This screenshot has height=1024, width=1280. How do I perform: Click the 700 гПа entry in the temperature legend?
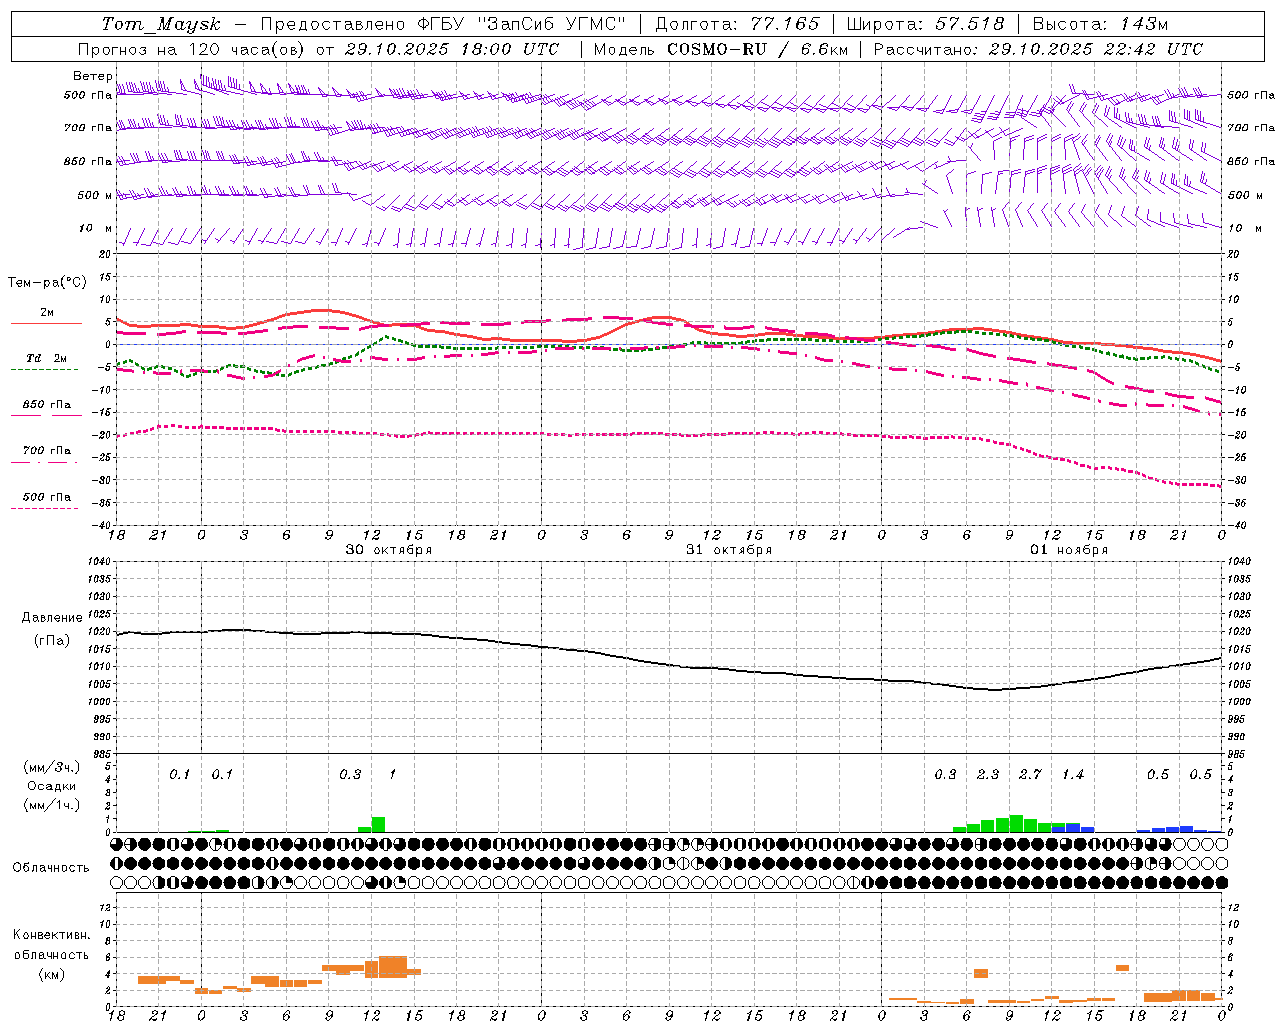click(47, 451)
